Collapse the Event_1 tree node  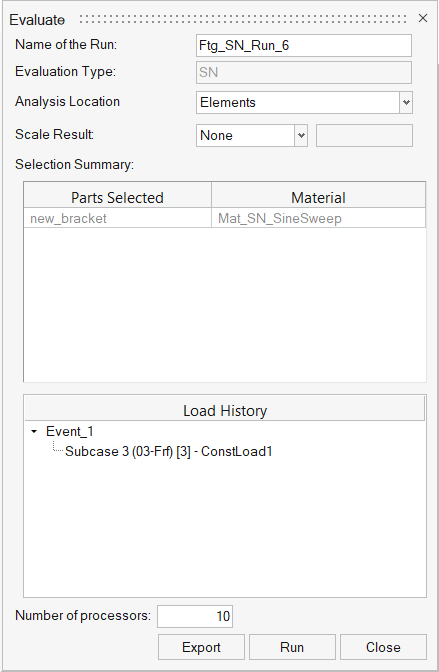[34, 432]
